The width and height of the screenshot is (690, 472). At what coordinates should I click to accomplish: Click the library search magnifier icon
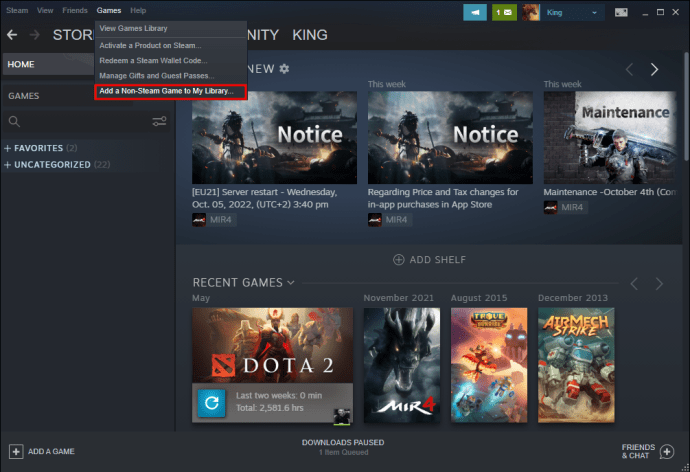[x=14, y=121]
